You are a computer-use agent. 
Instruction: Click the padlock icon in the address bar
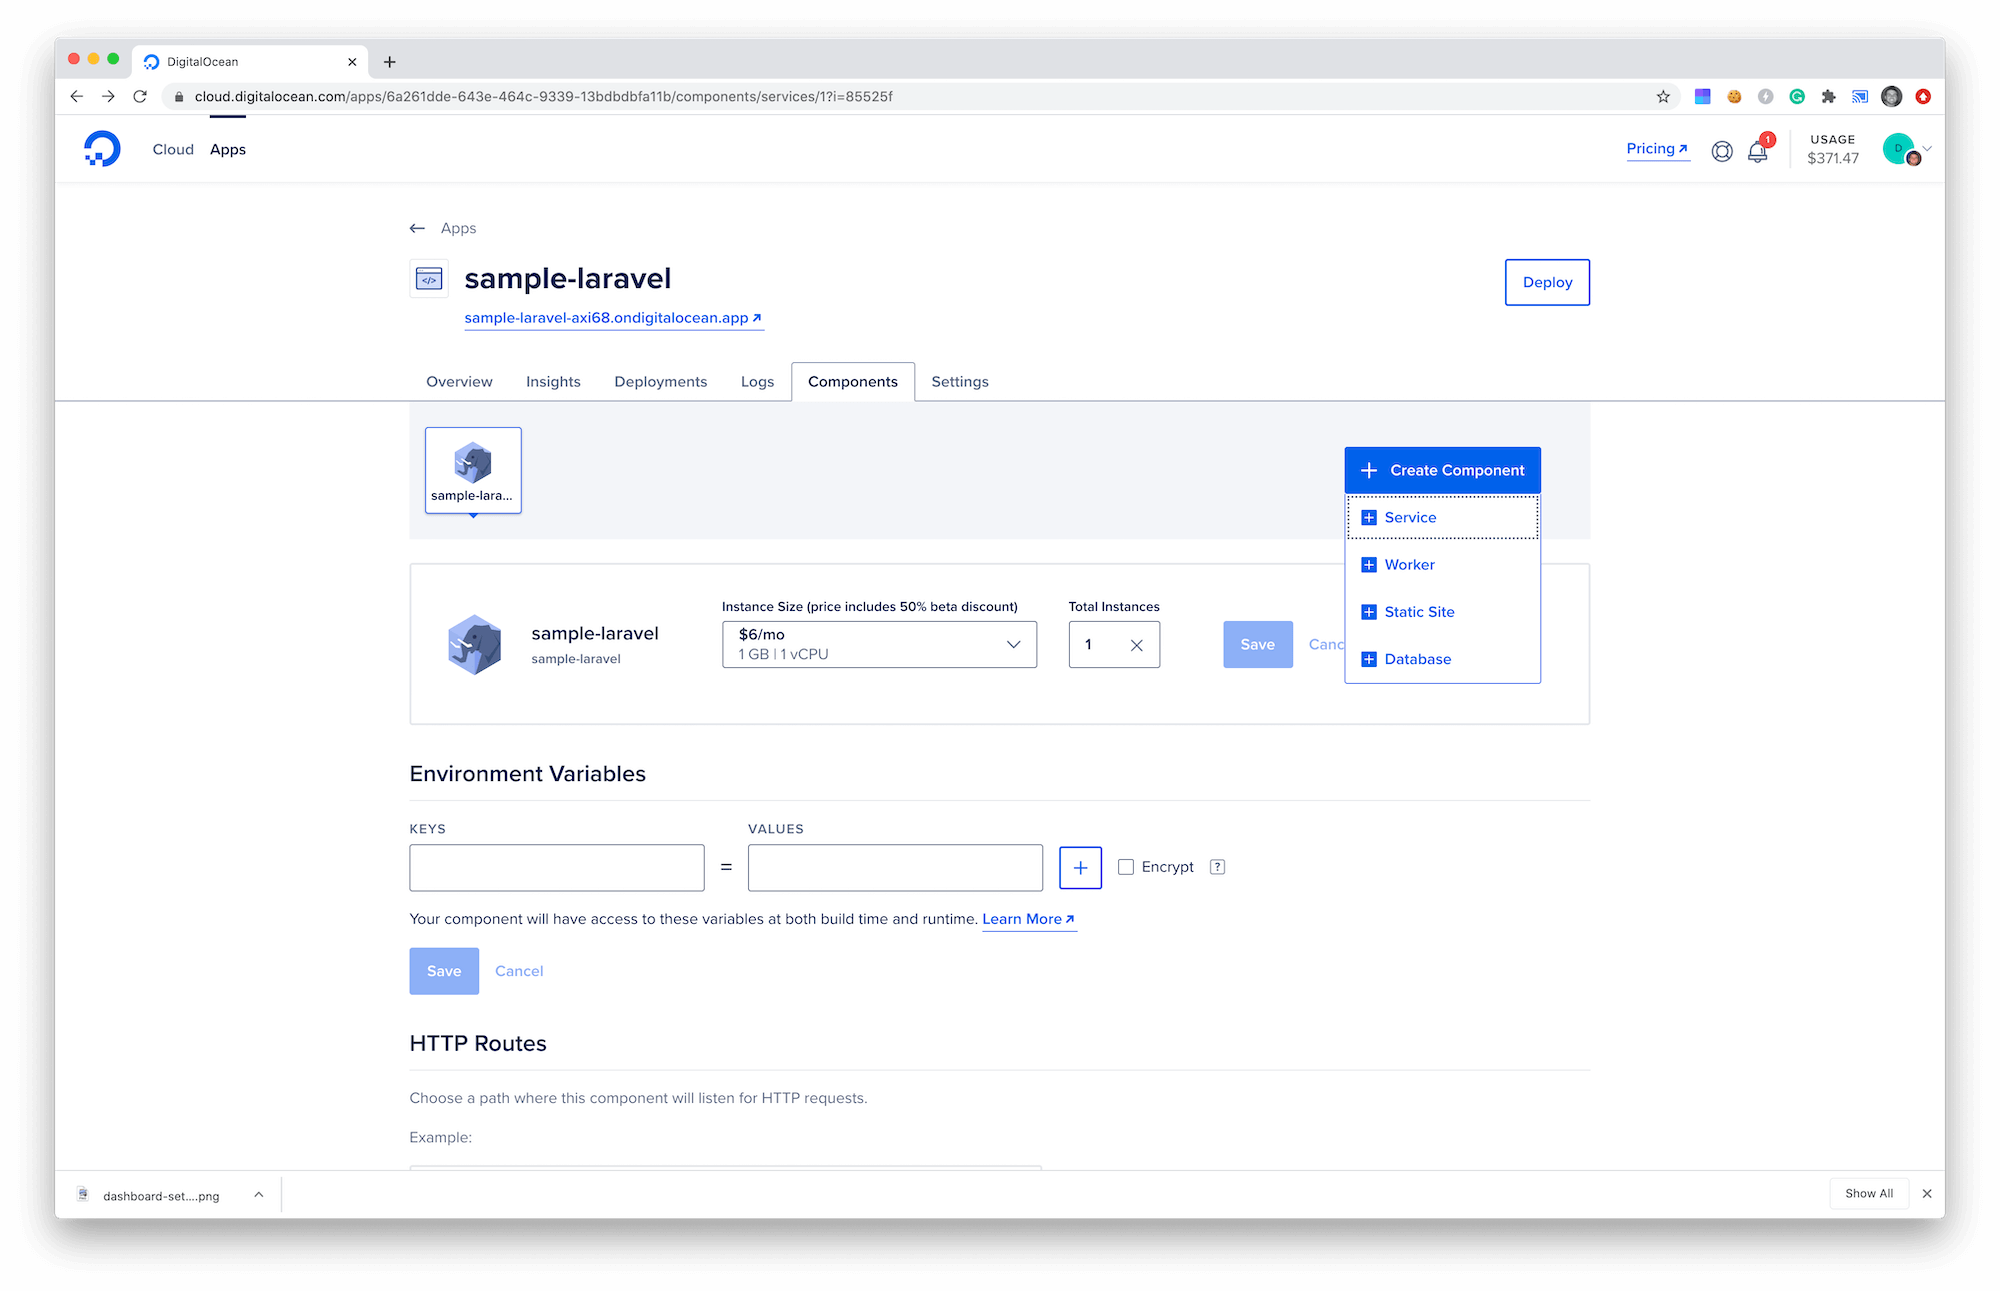[179, 96]
